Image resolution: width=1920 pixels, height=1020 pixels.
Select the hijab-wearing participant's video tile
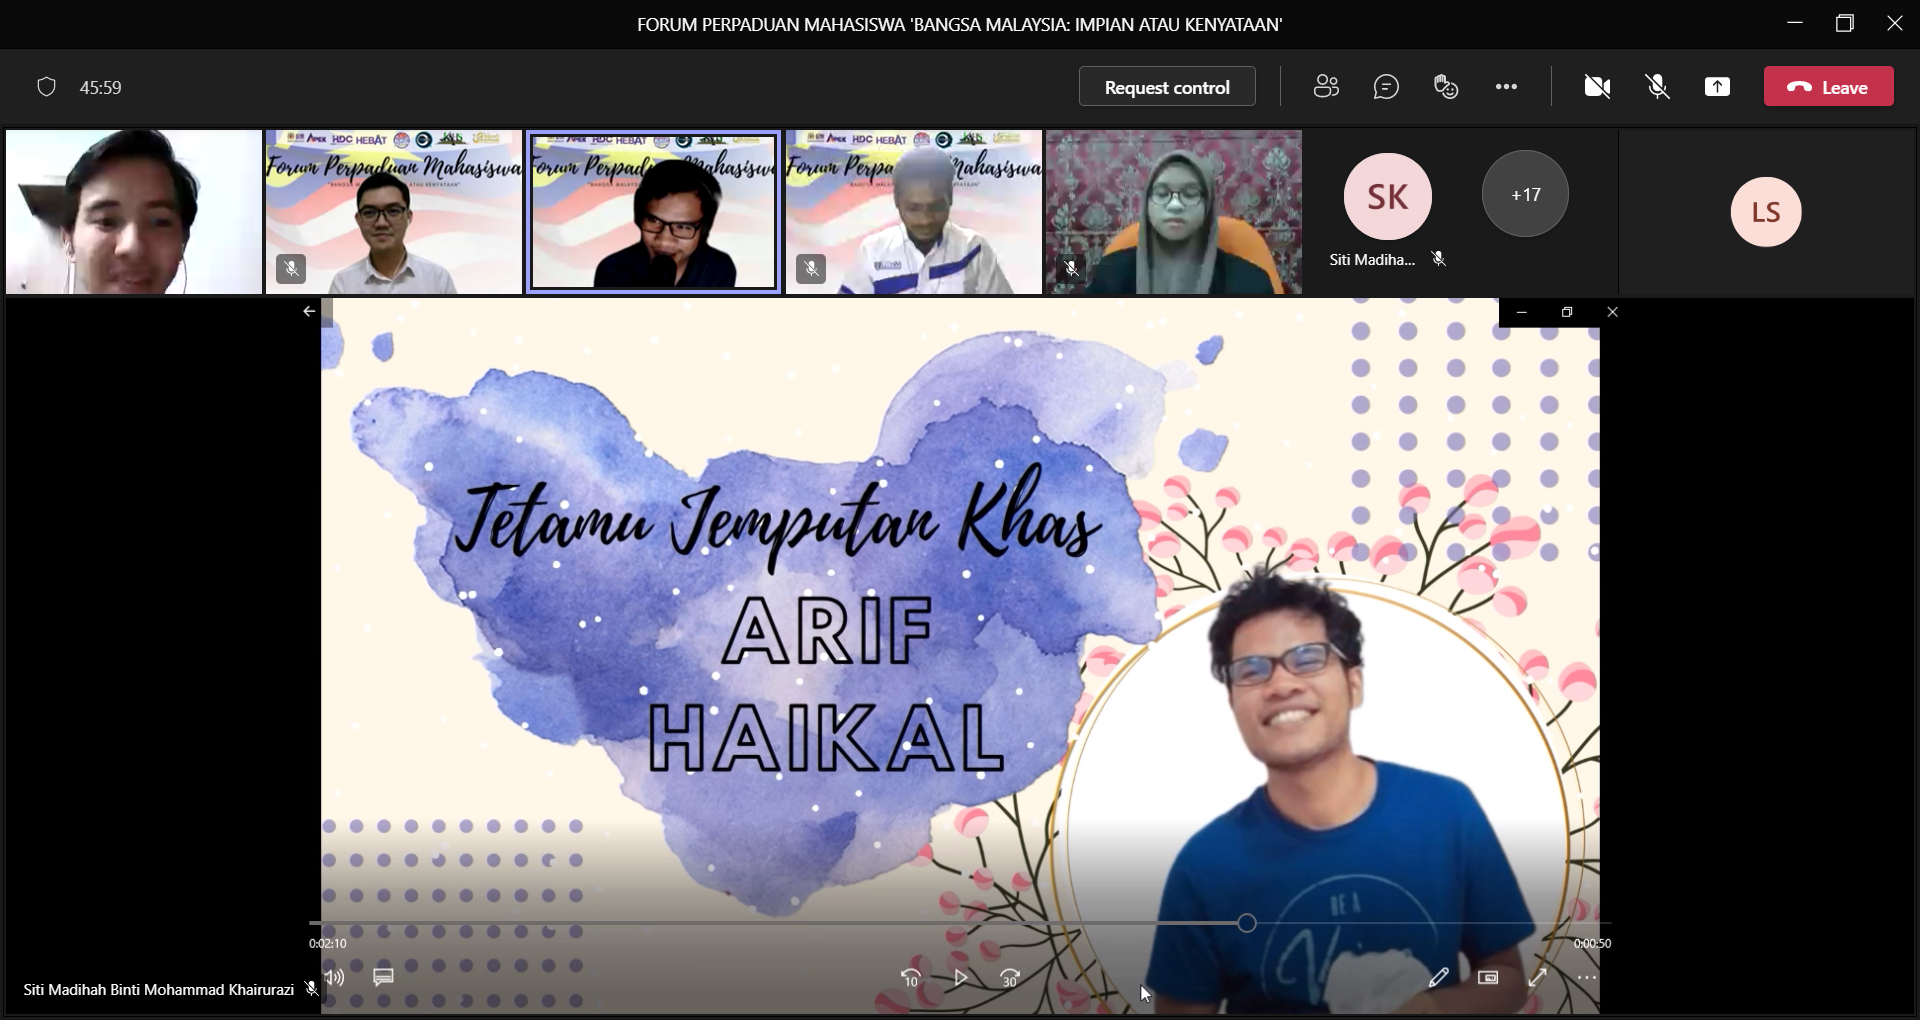tap(1174, 212)
